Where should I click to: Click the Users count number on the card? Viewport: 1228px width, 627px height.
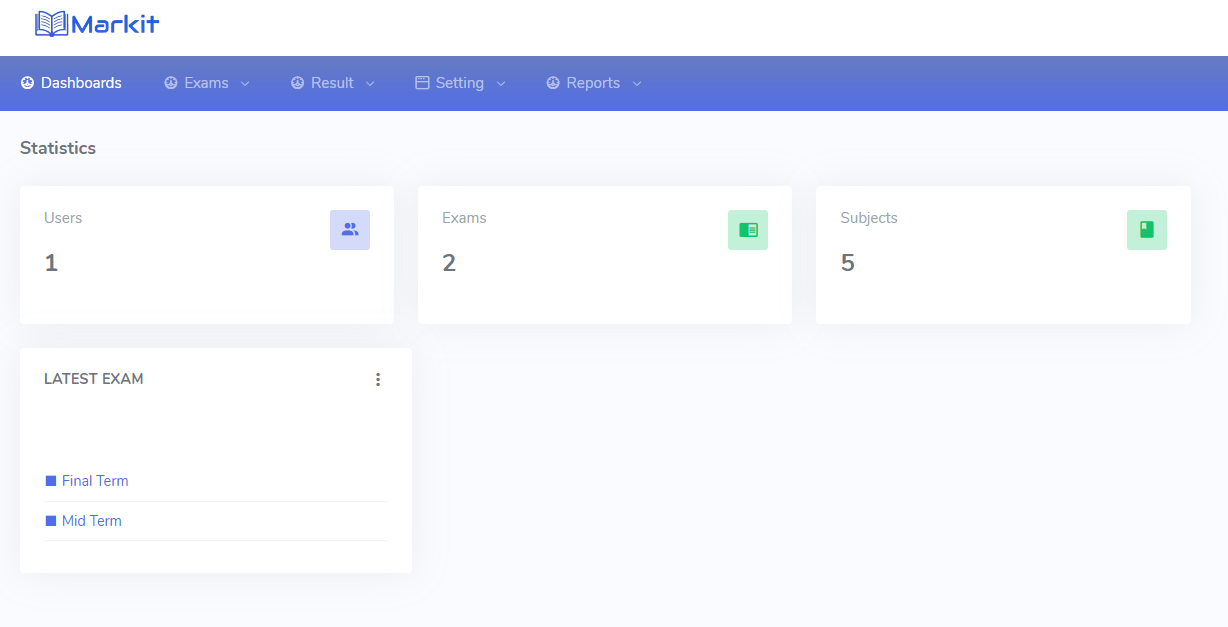point(49,262)
